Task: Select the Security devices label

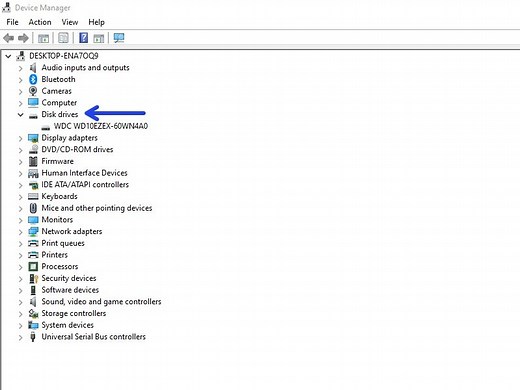Action: (69, 278)
